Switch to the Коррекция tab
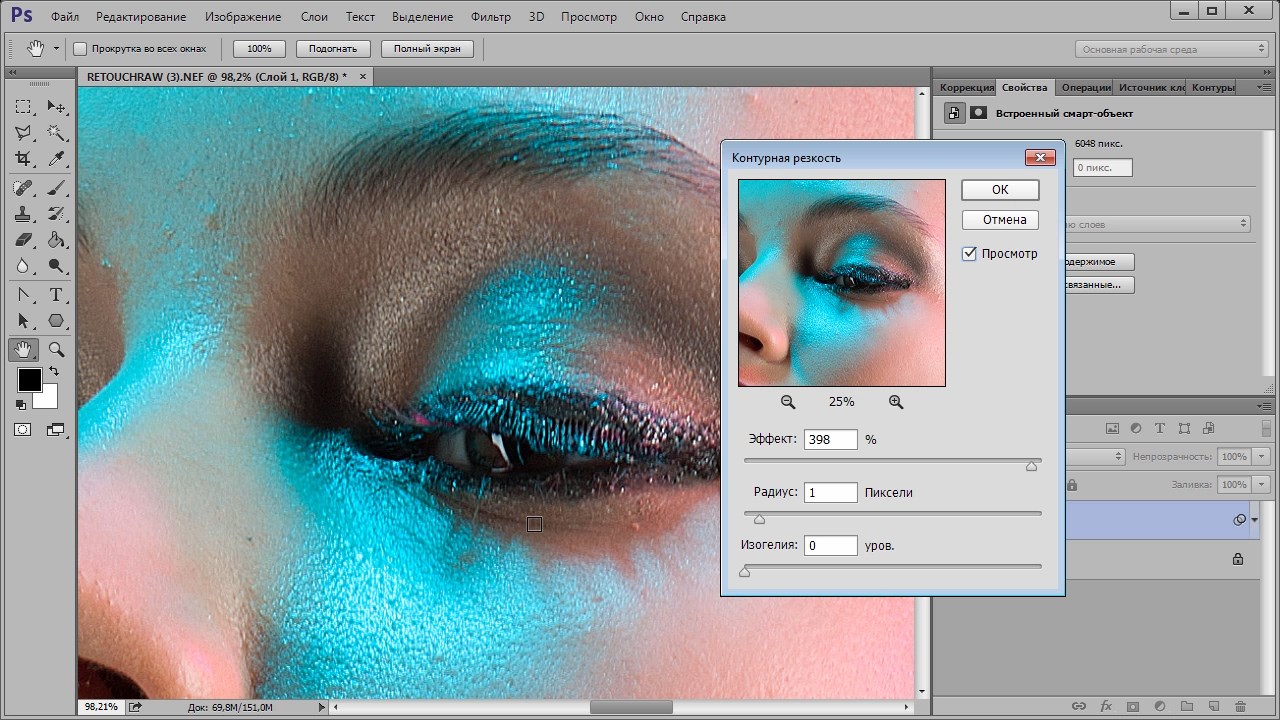 point(967,87)
